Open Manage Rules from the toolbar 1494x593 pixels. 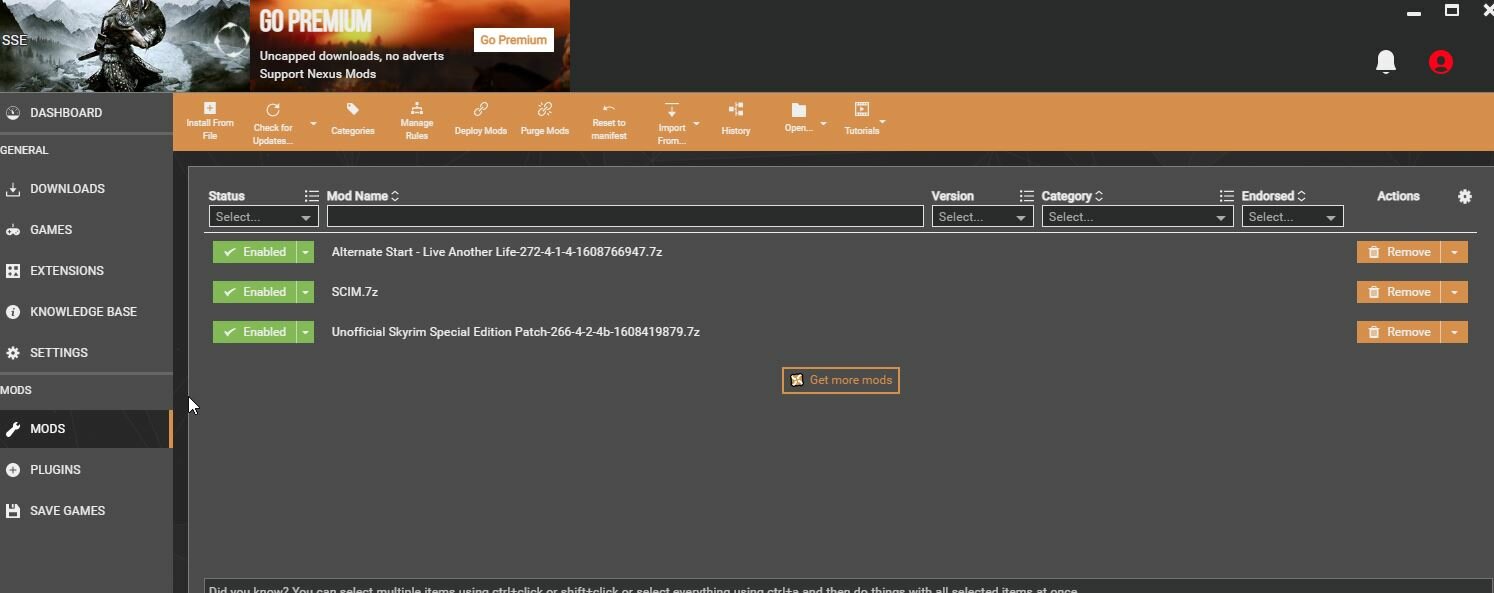click(x=417, y=122)
